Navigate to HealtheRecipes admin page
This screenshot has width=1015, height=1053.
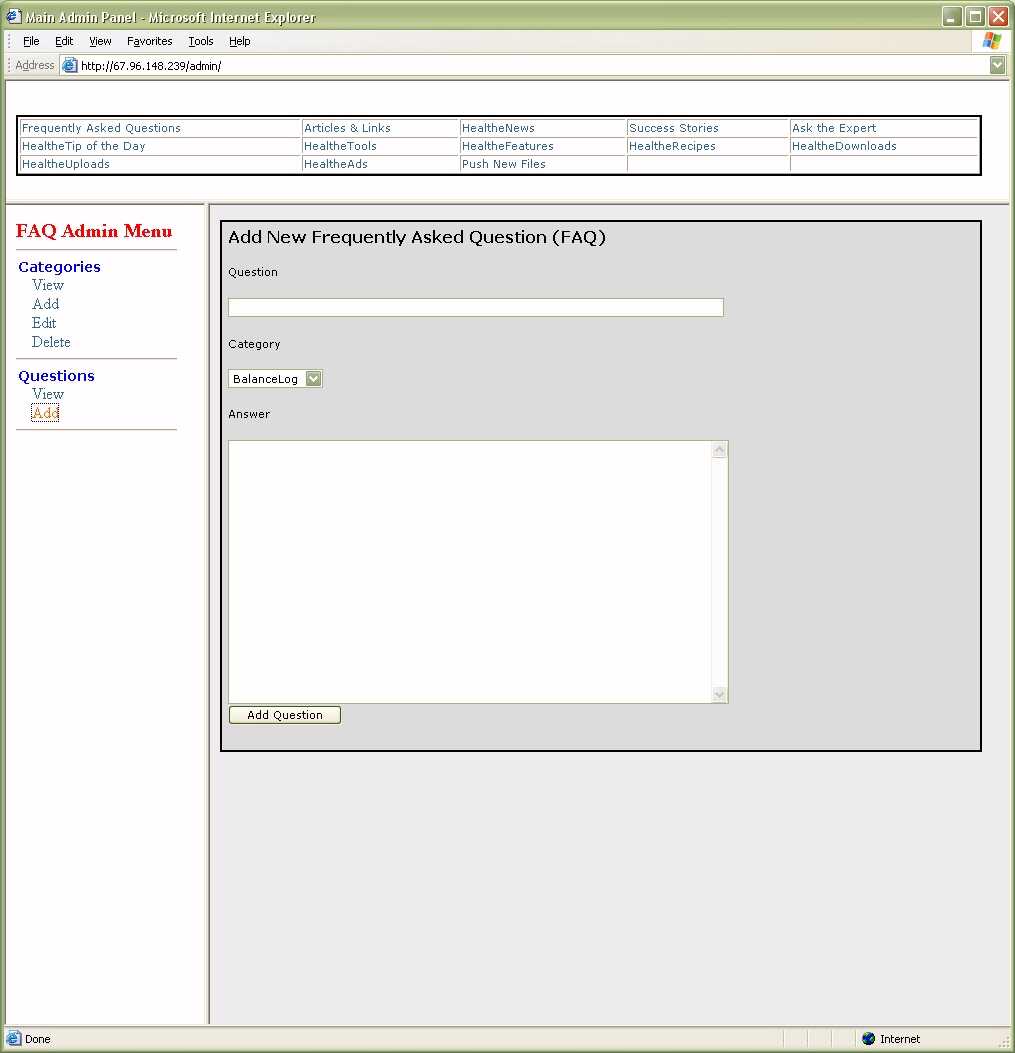tap(672, 146)
